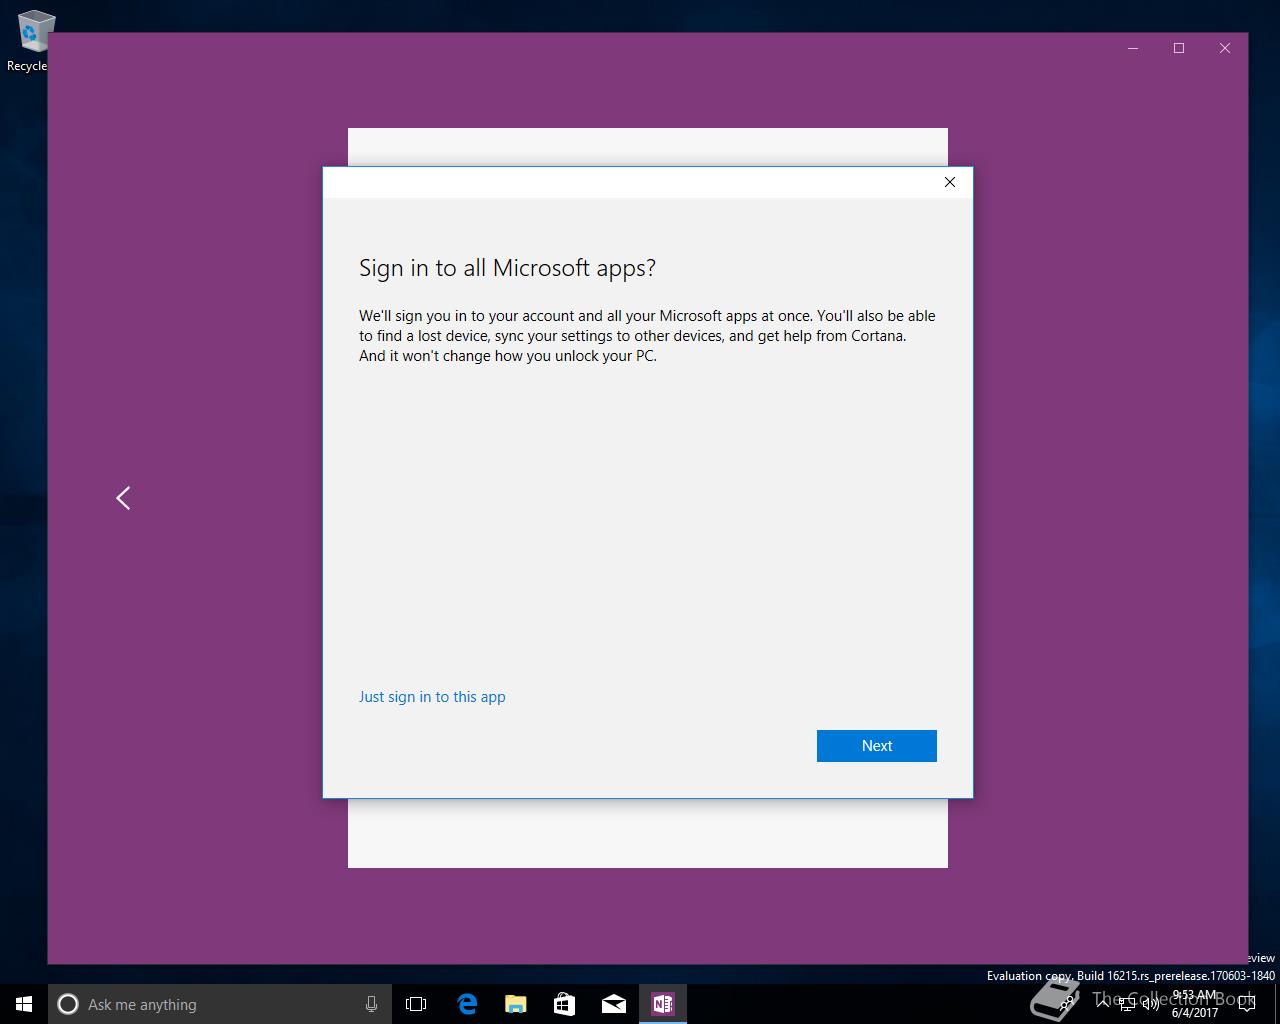The width and height of the screenshot is (1280, 1024).
Task: Choose Just sign in to this app
Action: pos(432,697)
